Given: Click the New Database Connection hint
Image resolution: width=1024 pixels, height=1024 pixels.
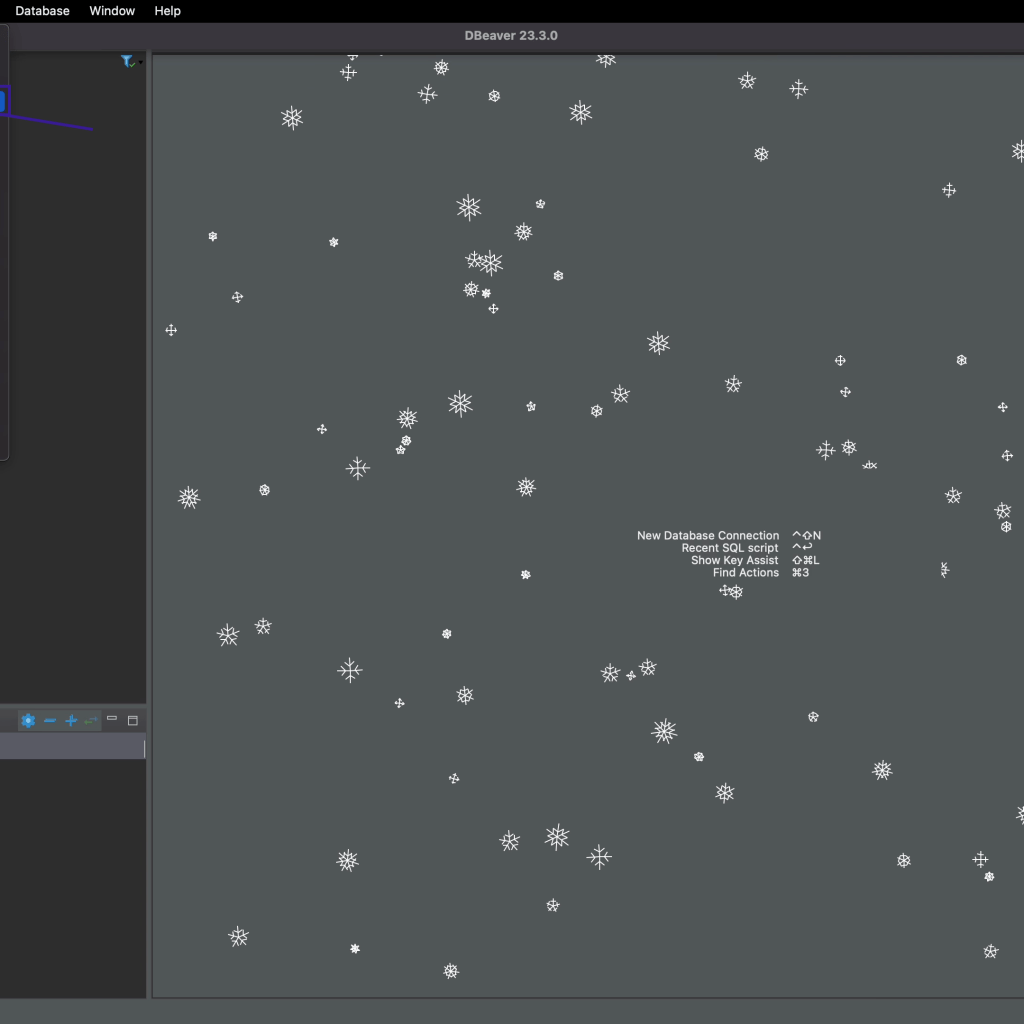Looking at the screenshot, I should click(708, 536).
